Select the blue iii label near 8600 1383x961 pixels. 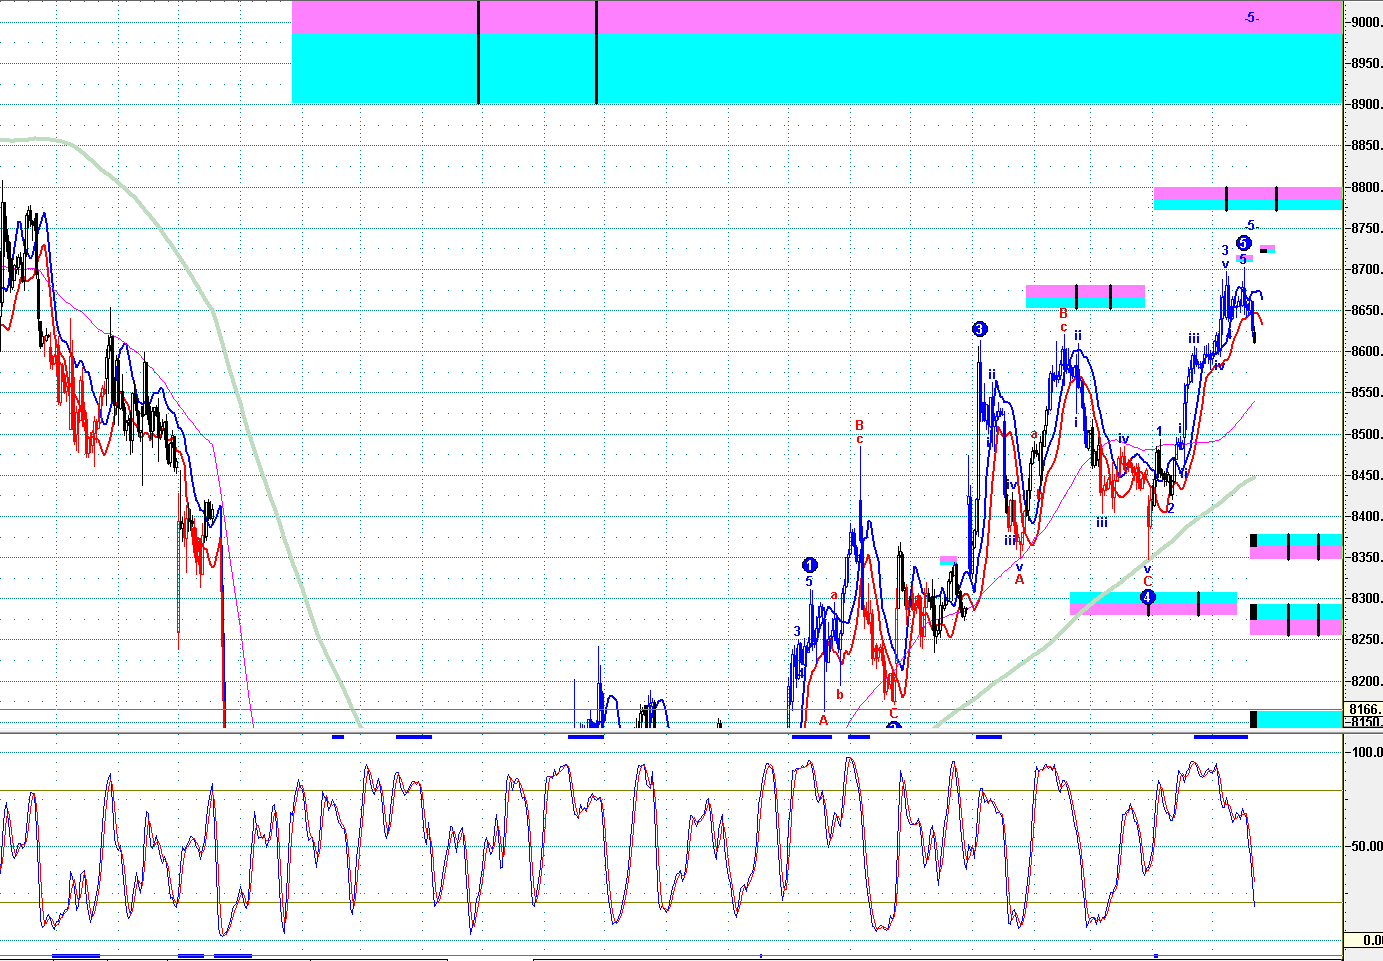coord(1194,339)
